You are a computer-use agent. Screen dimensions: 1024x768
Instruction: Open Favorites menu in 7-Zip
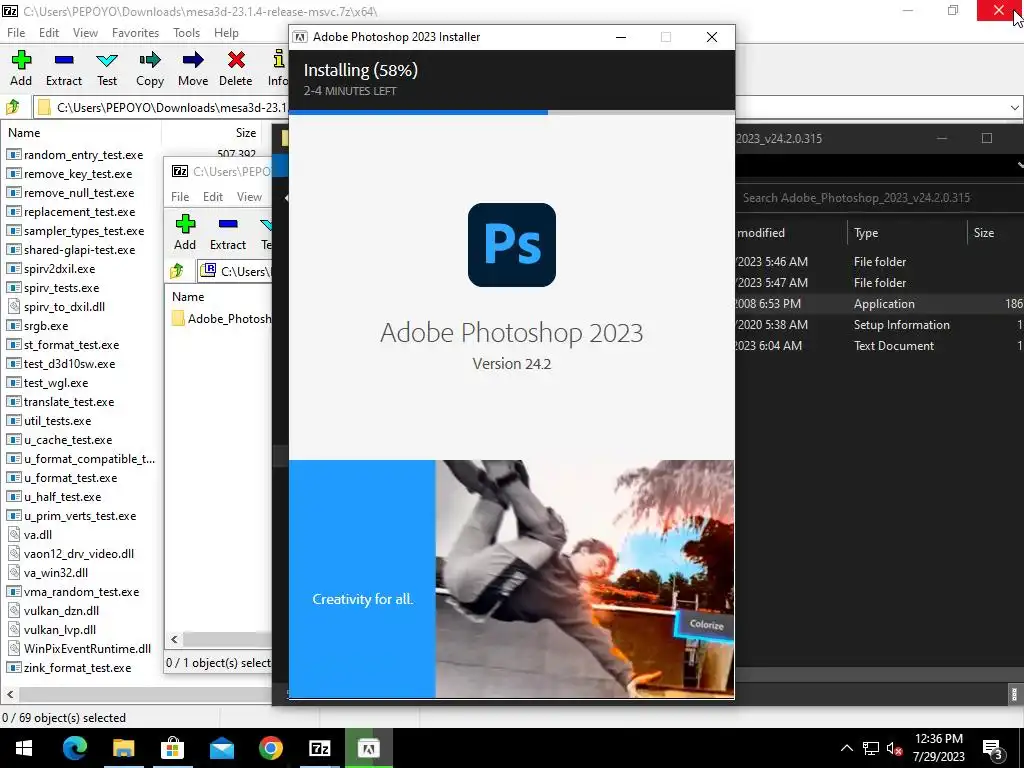coord(135,33)
